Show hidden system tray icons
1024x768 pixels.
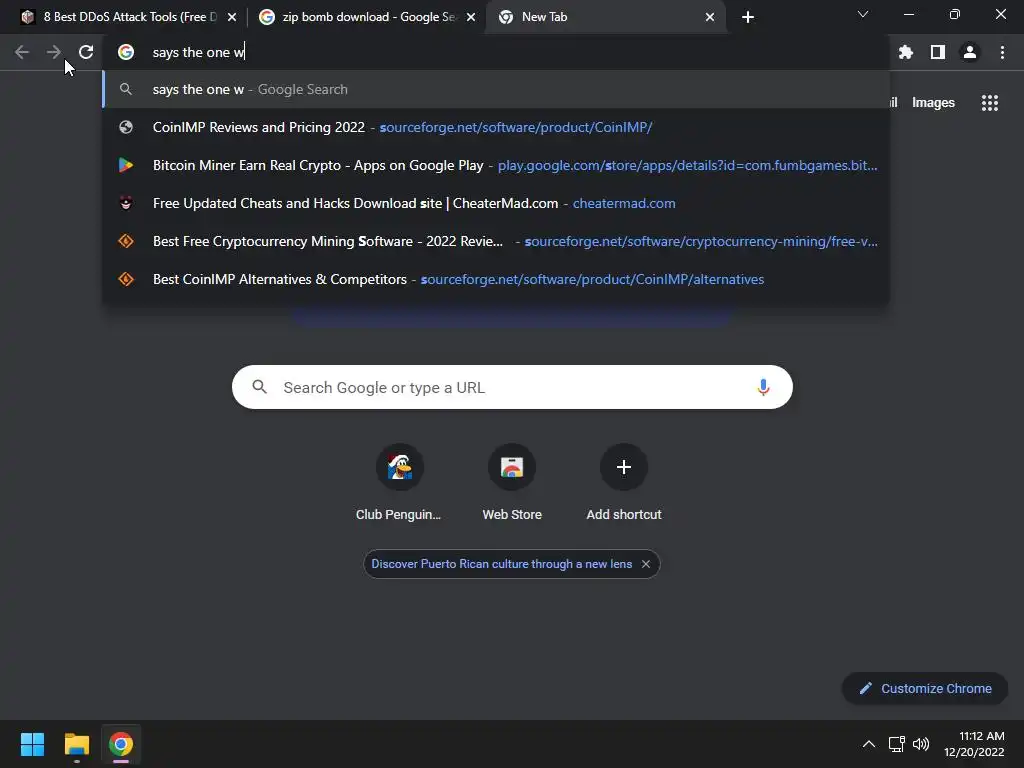pyautogui.click(x=869, y=744)
